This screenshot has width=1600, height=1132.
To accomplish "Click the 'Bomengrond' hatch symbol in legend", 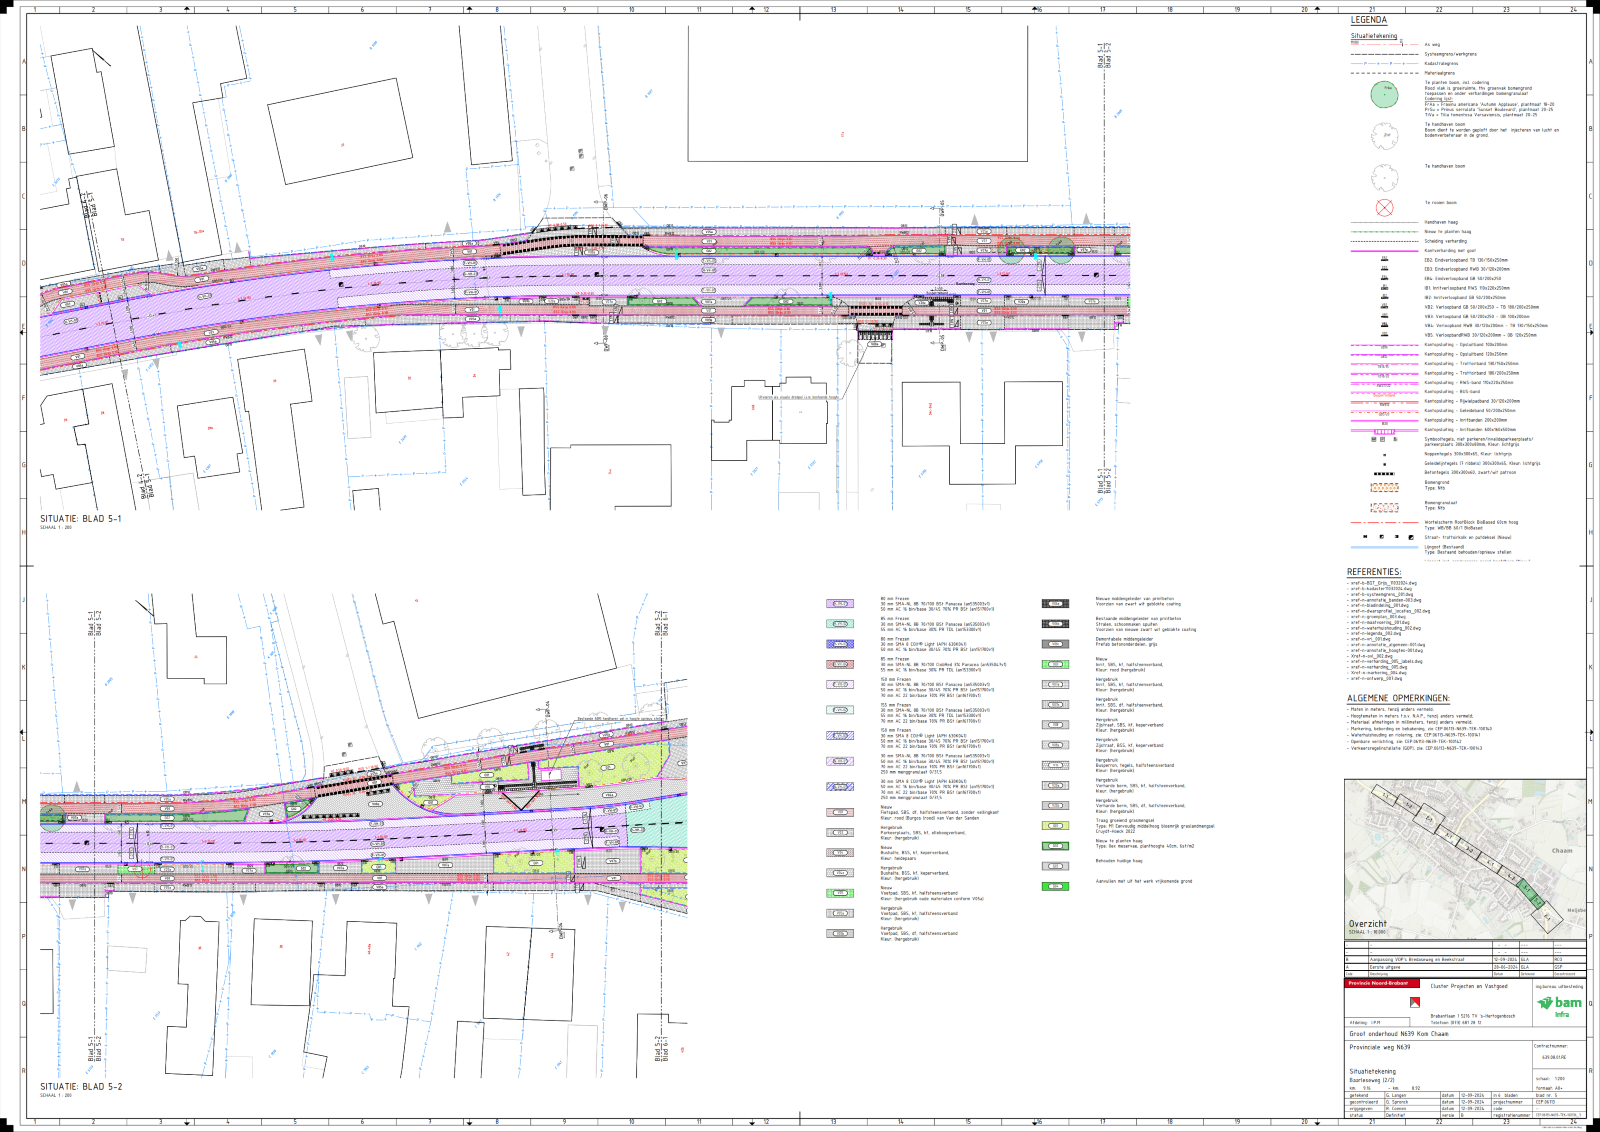I will (x=1384, y=487).
